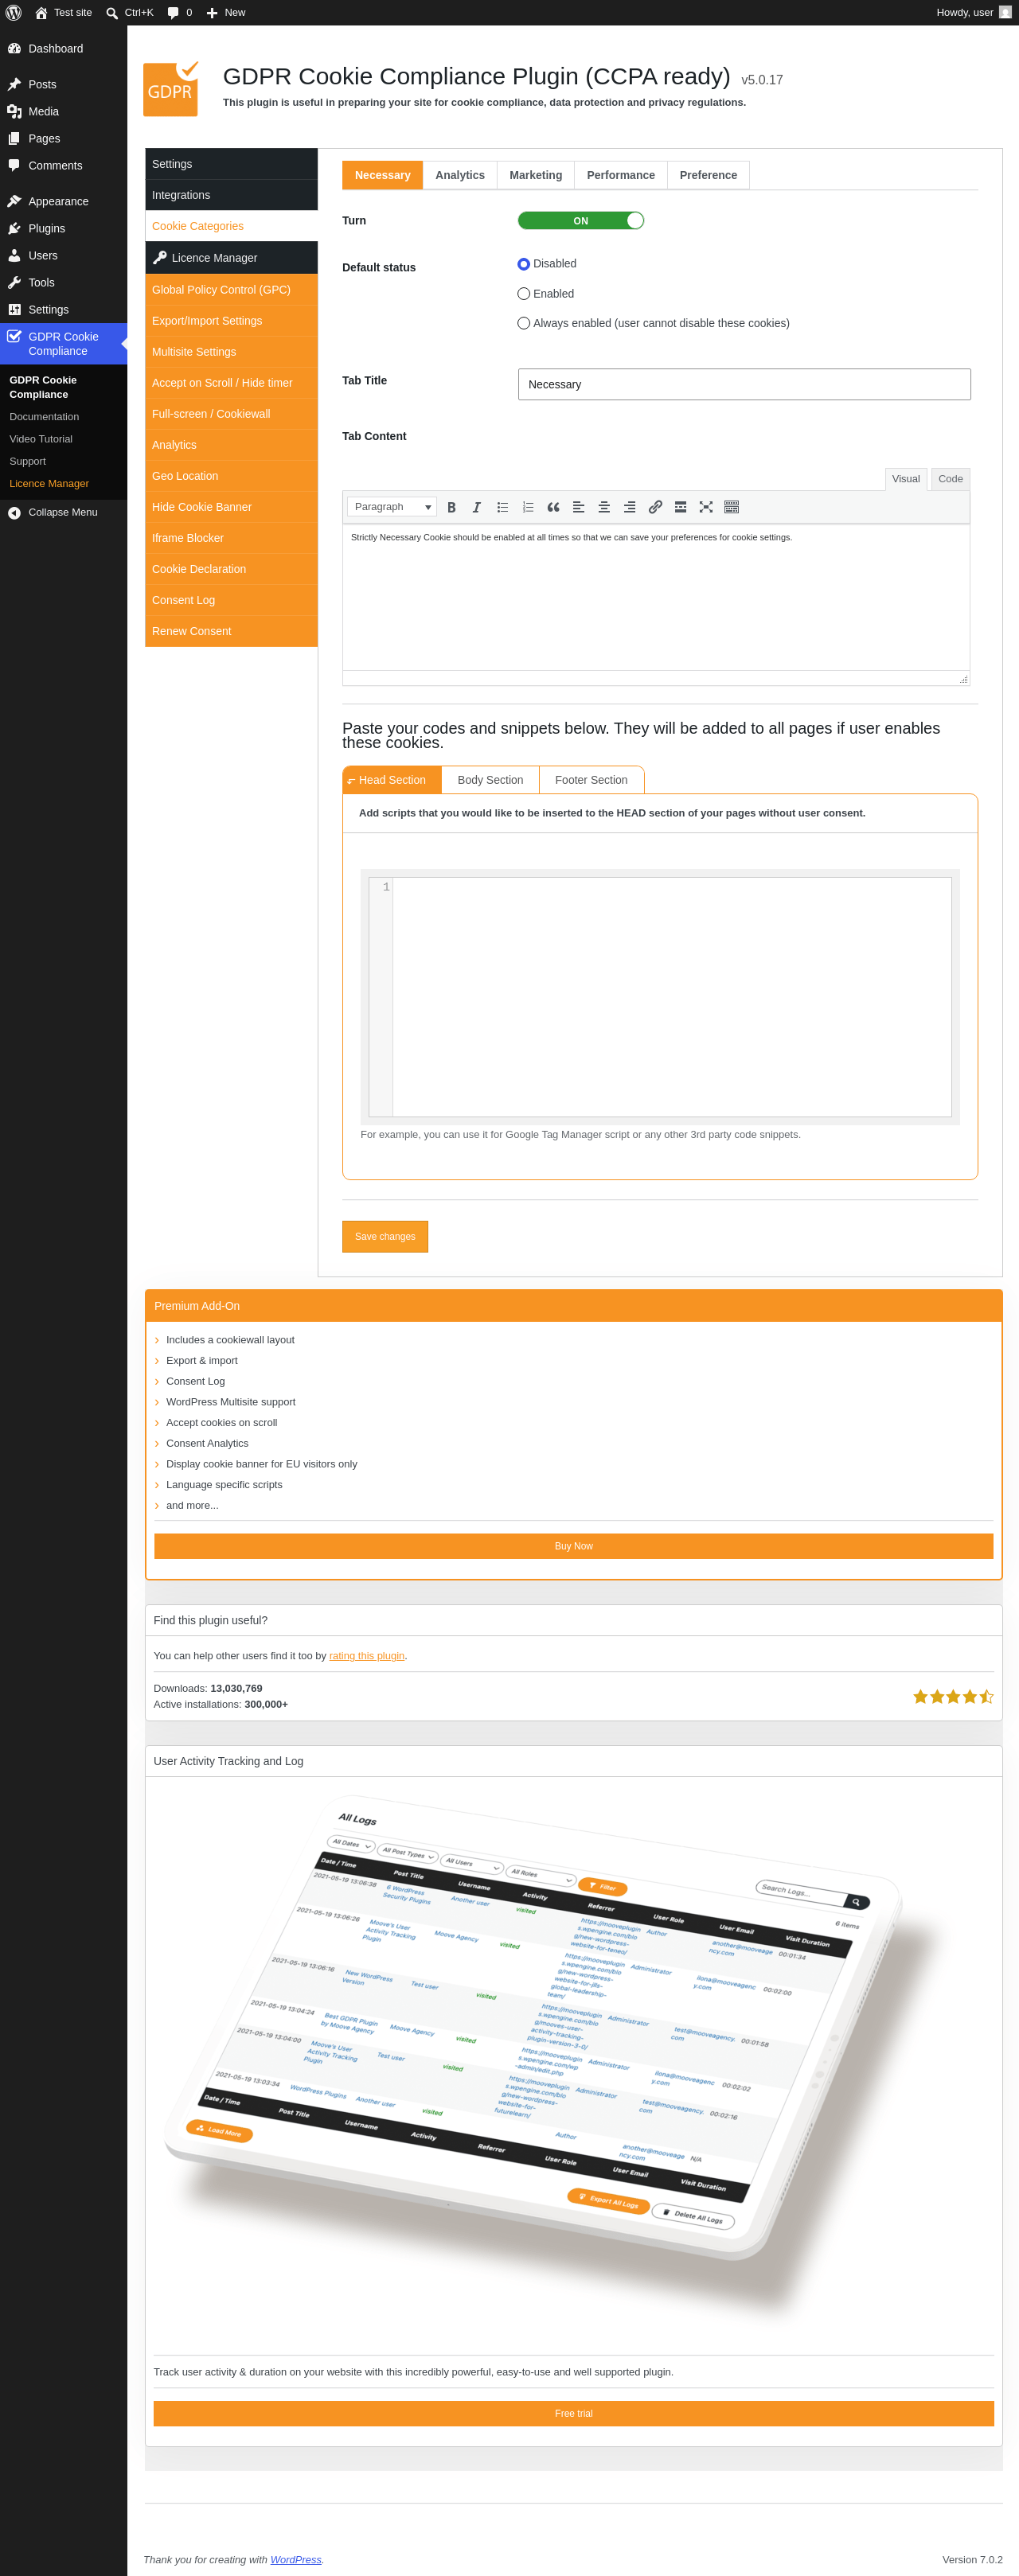Open the comments bubble in admin bar

173,13
